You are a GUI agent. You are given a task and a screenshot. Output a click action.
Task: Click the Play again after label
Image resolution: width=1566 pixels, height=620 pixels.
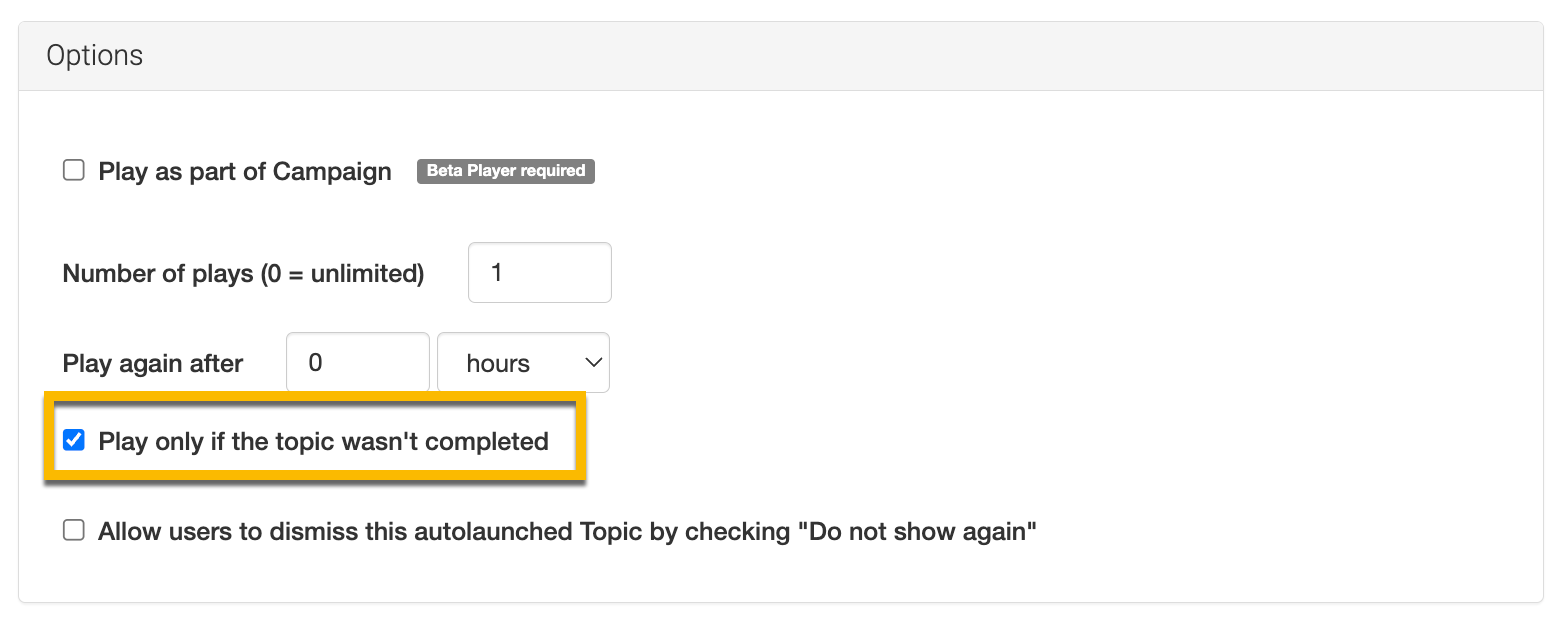(153, 364)
